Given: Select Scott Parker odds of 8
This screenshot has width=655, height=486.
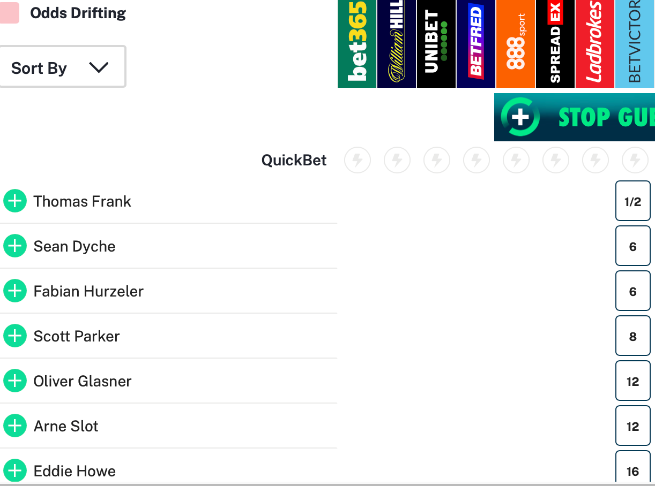Looking at the screenshot, I should coord(633,336).
